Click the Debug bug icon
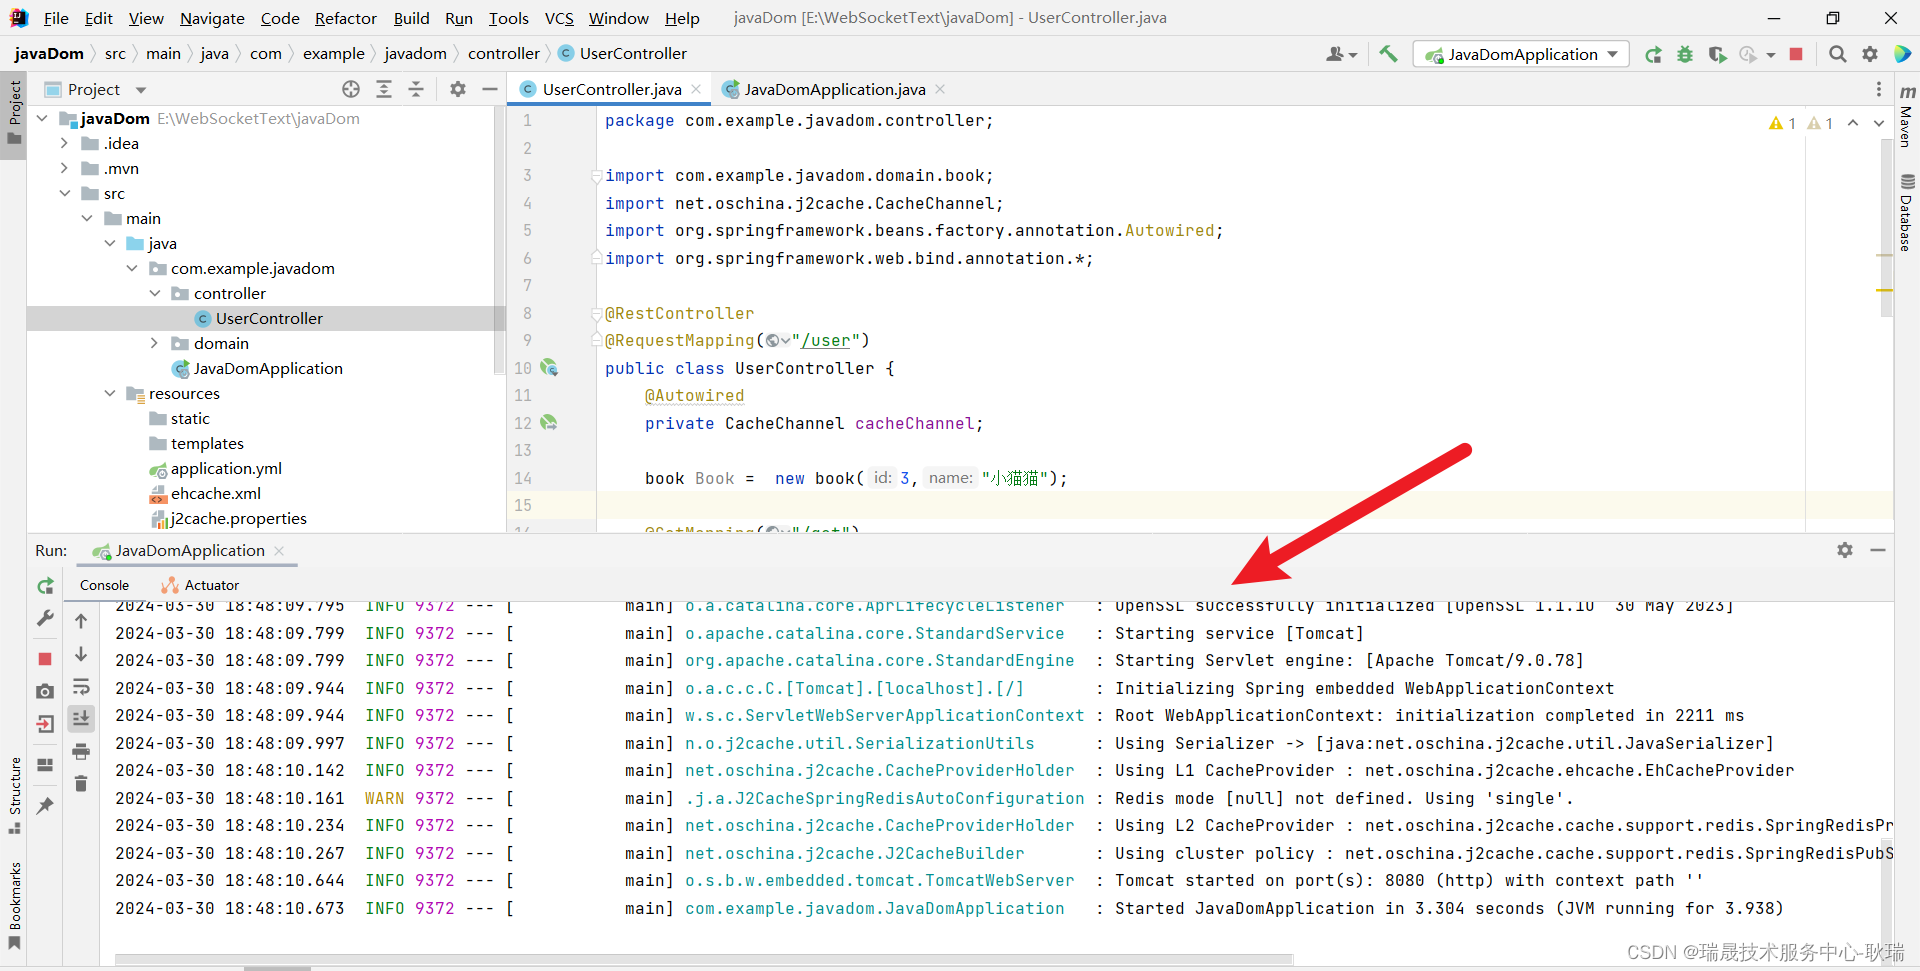Viewport: 1920px width, 971px height. (1685, 54)
